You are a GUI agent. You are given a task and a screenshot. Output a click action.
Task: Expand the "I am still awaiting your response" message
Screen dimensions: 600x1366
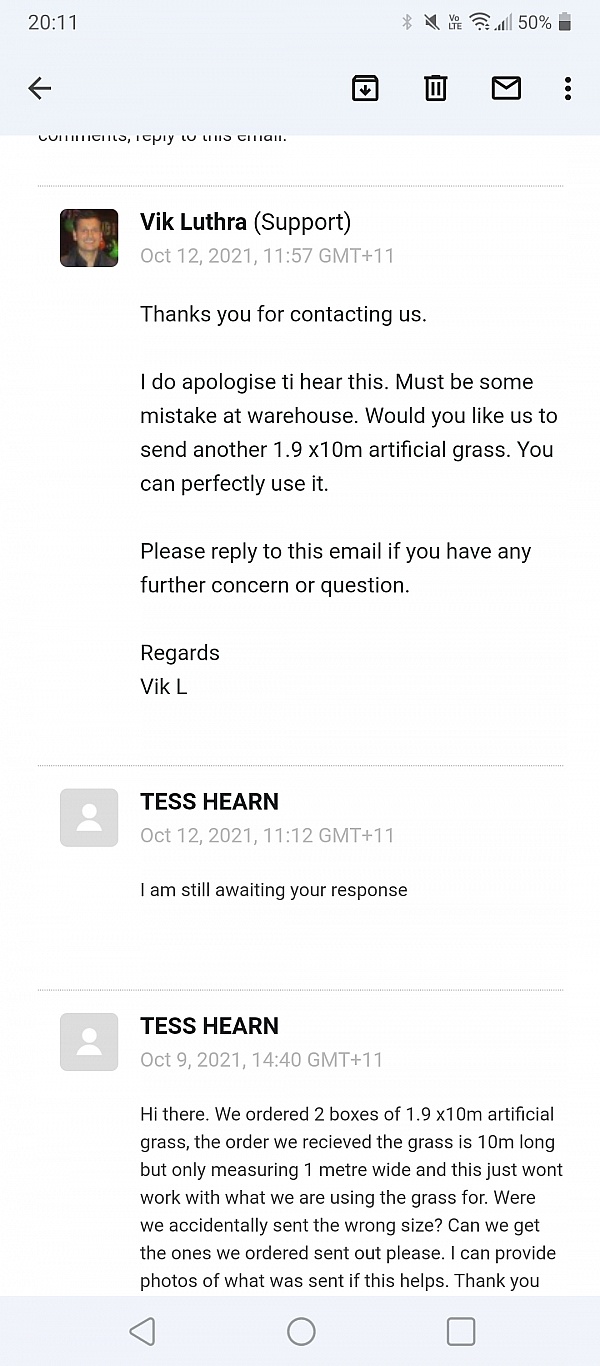pyautogui.click(x=273, y=890)
